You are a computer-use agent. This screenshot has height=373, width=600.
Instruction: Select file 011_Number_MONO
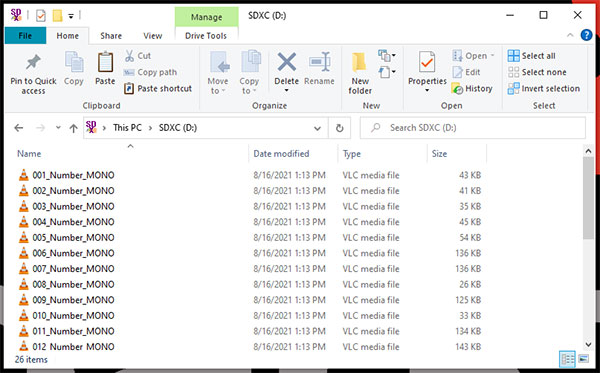tap(73, 331)
